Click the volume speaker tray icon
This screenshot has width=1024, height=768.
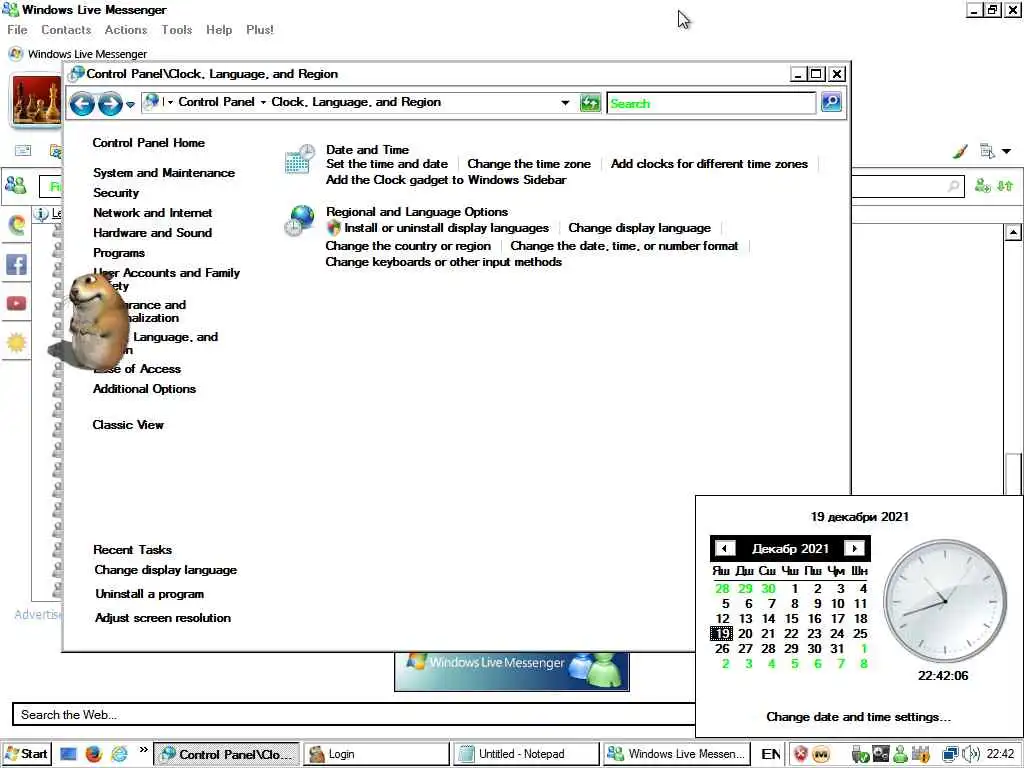(x=971, y=754)
